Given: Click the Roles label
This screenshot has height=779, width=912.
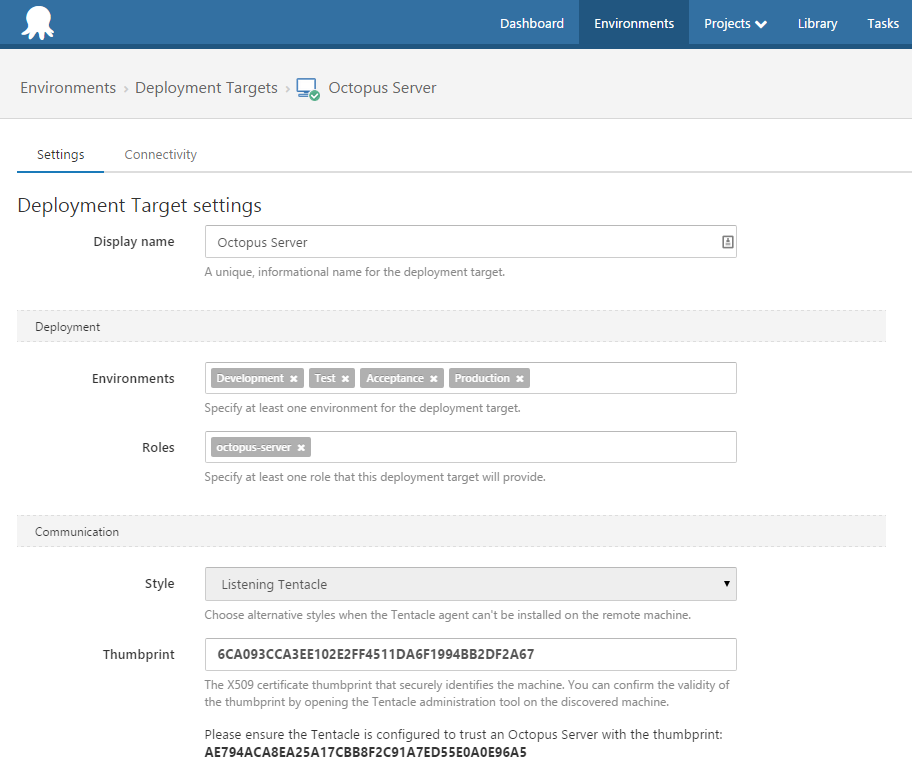Looking at the screenshot, I should click(158, 447).
